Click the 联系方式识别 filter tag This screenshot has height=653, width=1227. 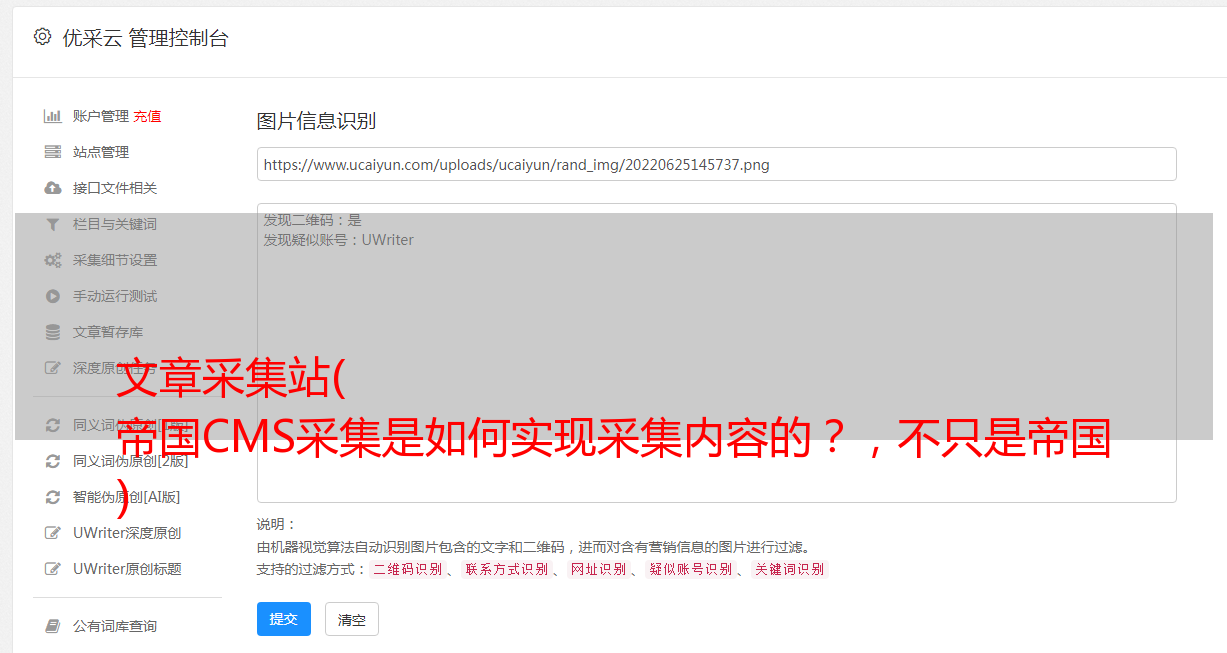506,569
